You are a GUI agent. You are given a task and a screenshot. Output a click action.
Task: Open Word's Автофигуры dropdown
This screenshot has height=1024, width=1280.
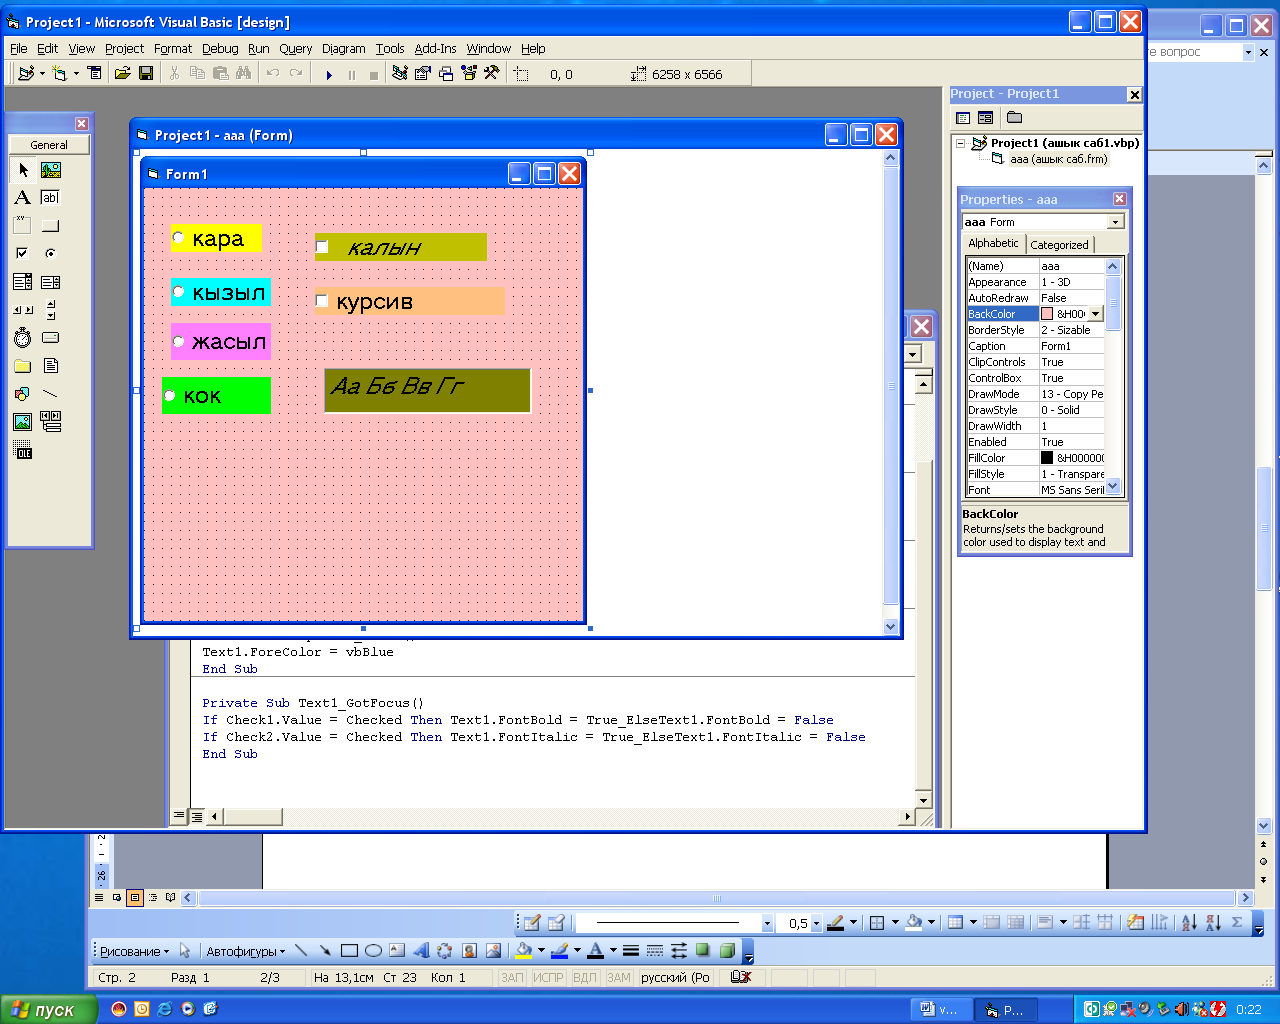coord(245,951)
